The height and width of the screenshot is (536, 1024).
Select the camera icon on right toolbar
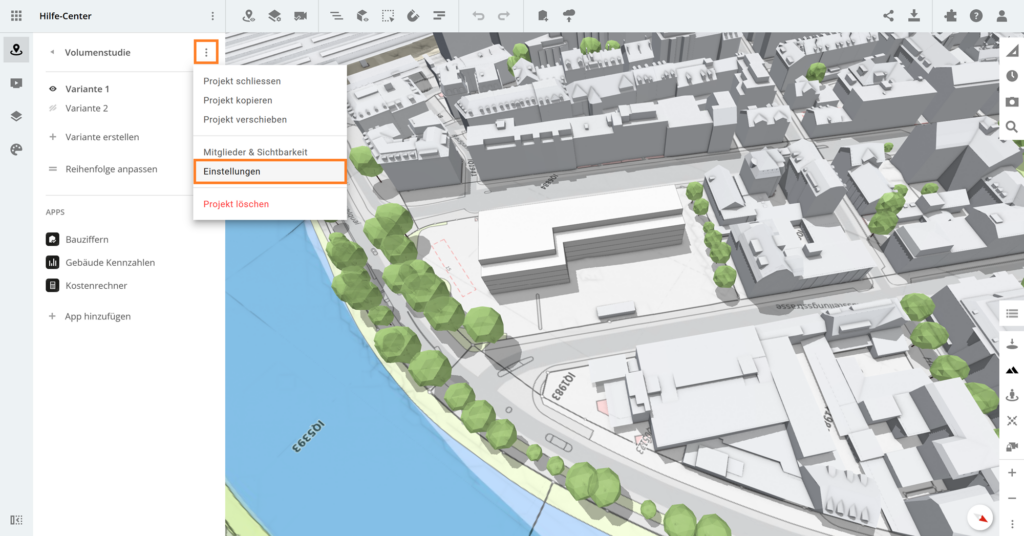1012,102
